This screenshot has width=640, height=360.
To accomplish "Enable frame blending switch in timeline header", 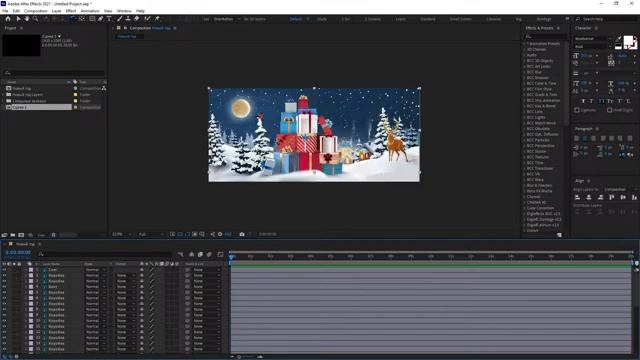I will coord(200,254).
